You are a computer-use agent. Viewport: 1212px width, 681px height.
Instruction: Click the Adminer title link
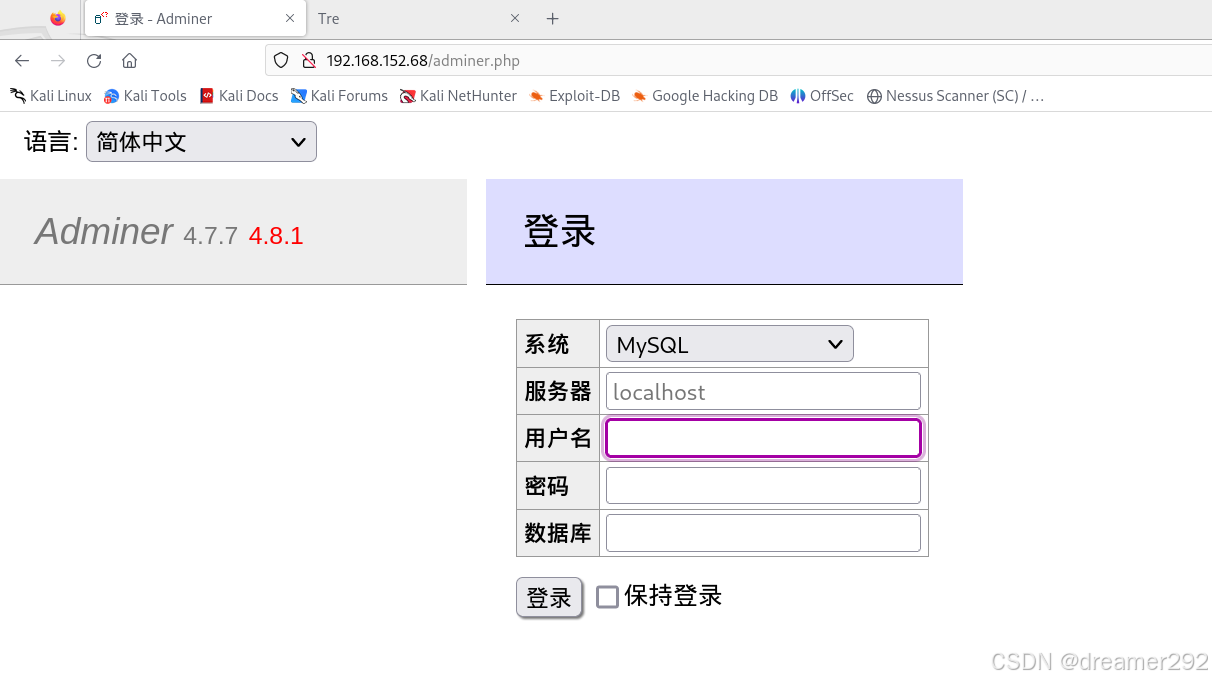104,231
